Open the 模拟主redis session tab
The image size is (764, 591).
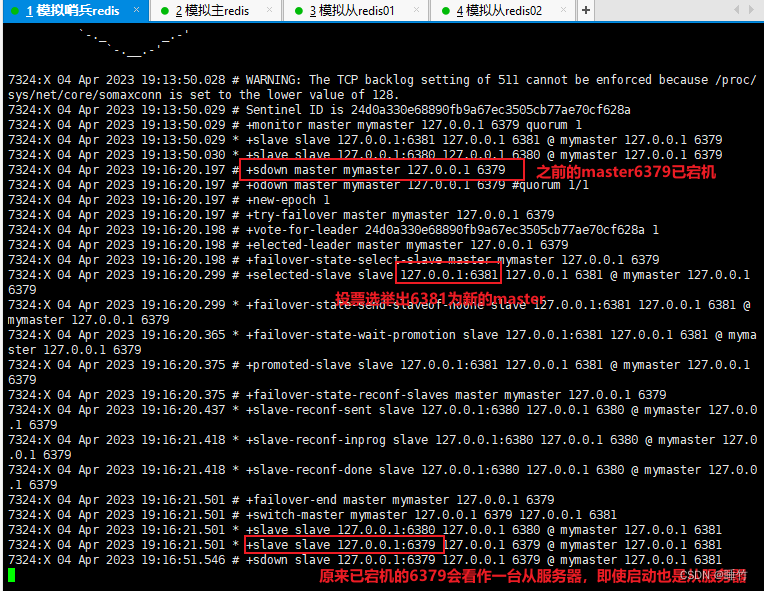[x=212, y=10]
